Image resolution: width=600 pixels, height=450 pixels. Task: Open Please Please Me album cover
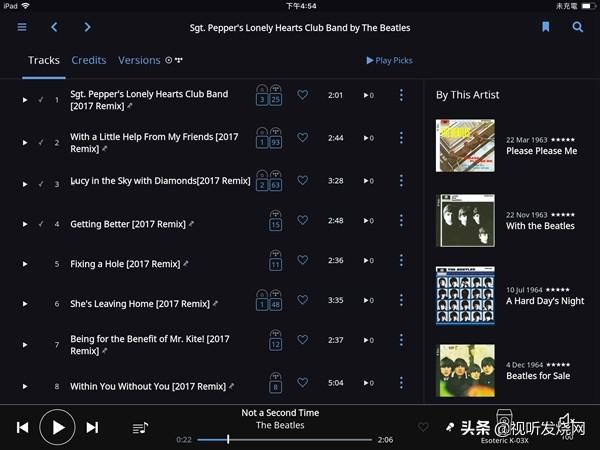(x=465, y=145)
